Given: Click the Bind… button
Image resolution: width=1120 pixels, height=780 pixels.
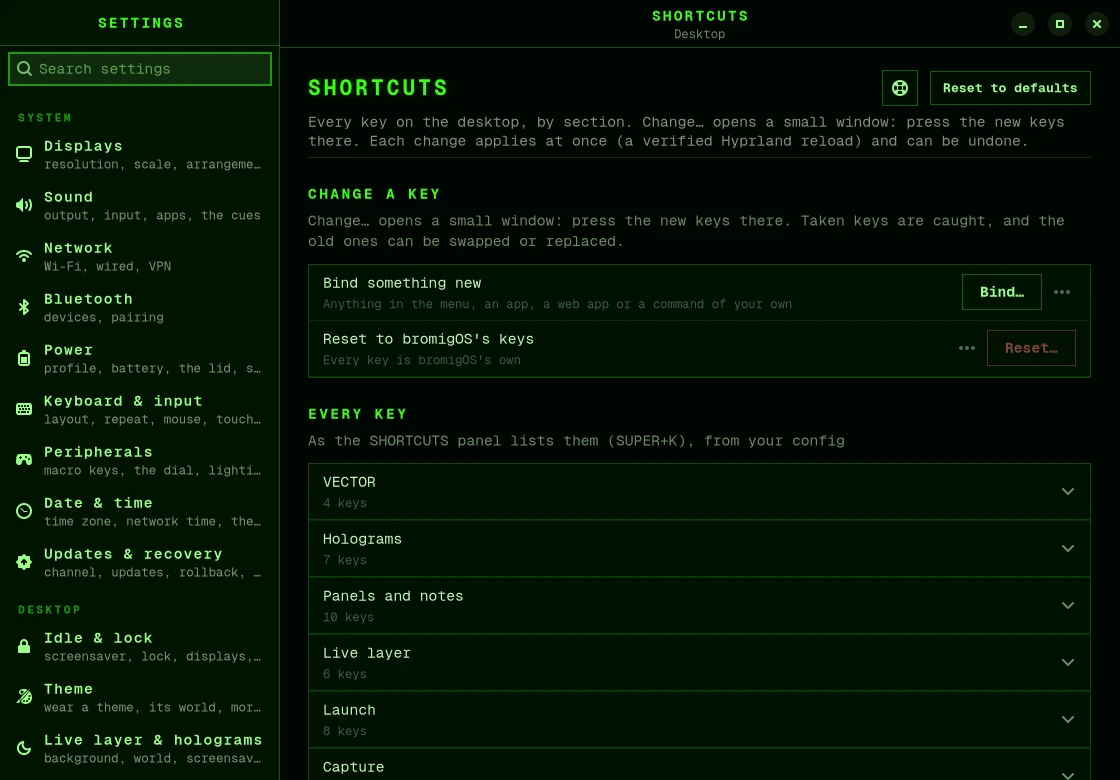Looking at the screenshot, I should pyautogui.click(x=1001, y=292).
